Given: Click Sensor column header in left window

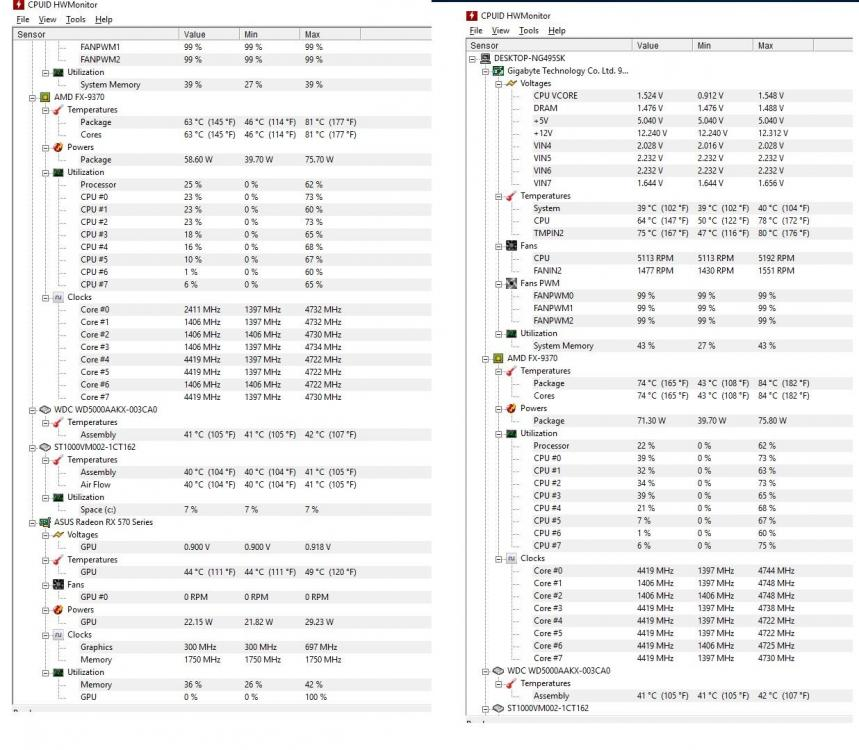Looking at the screenshot, I should 96,34.
